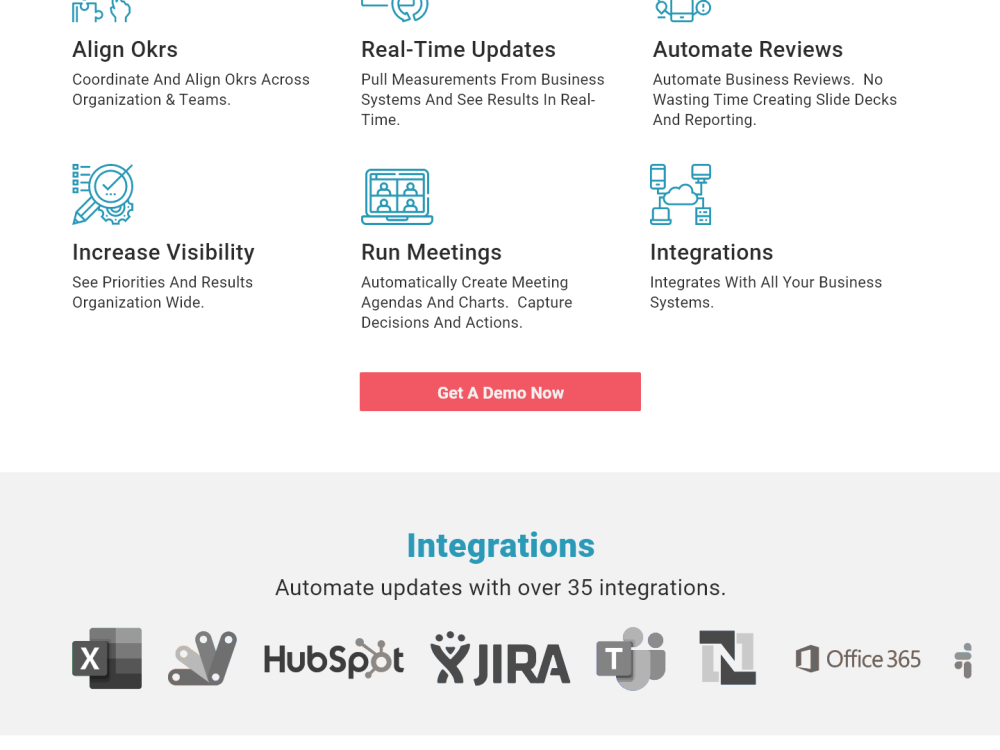Click the Real-Time Updates heading

458,50
